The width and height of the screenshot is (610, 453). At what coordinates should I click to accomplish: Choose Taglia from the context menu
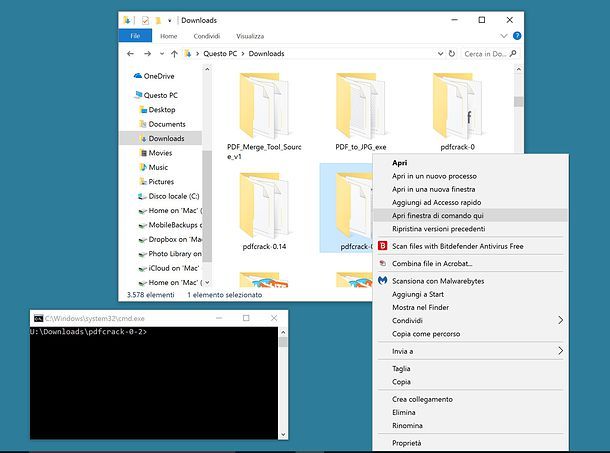pyautogui.click(x=401, y=369)
